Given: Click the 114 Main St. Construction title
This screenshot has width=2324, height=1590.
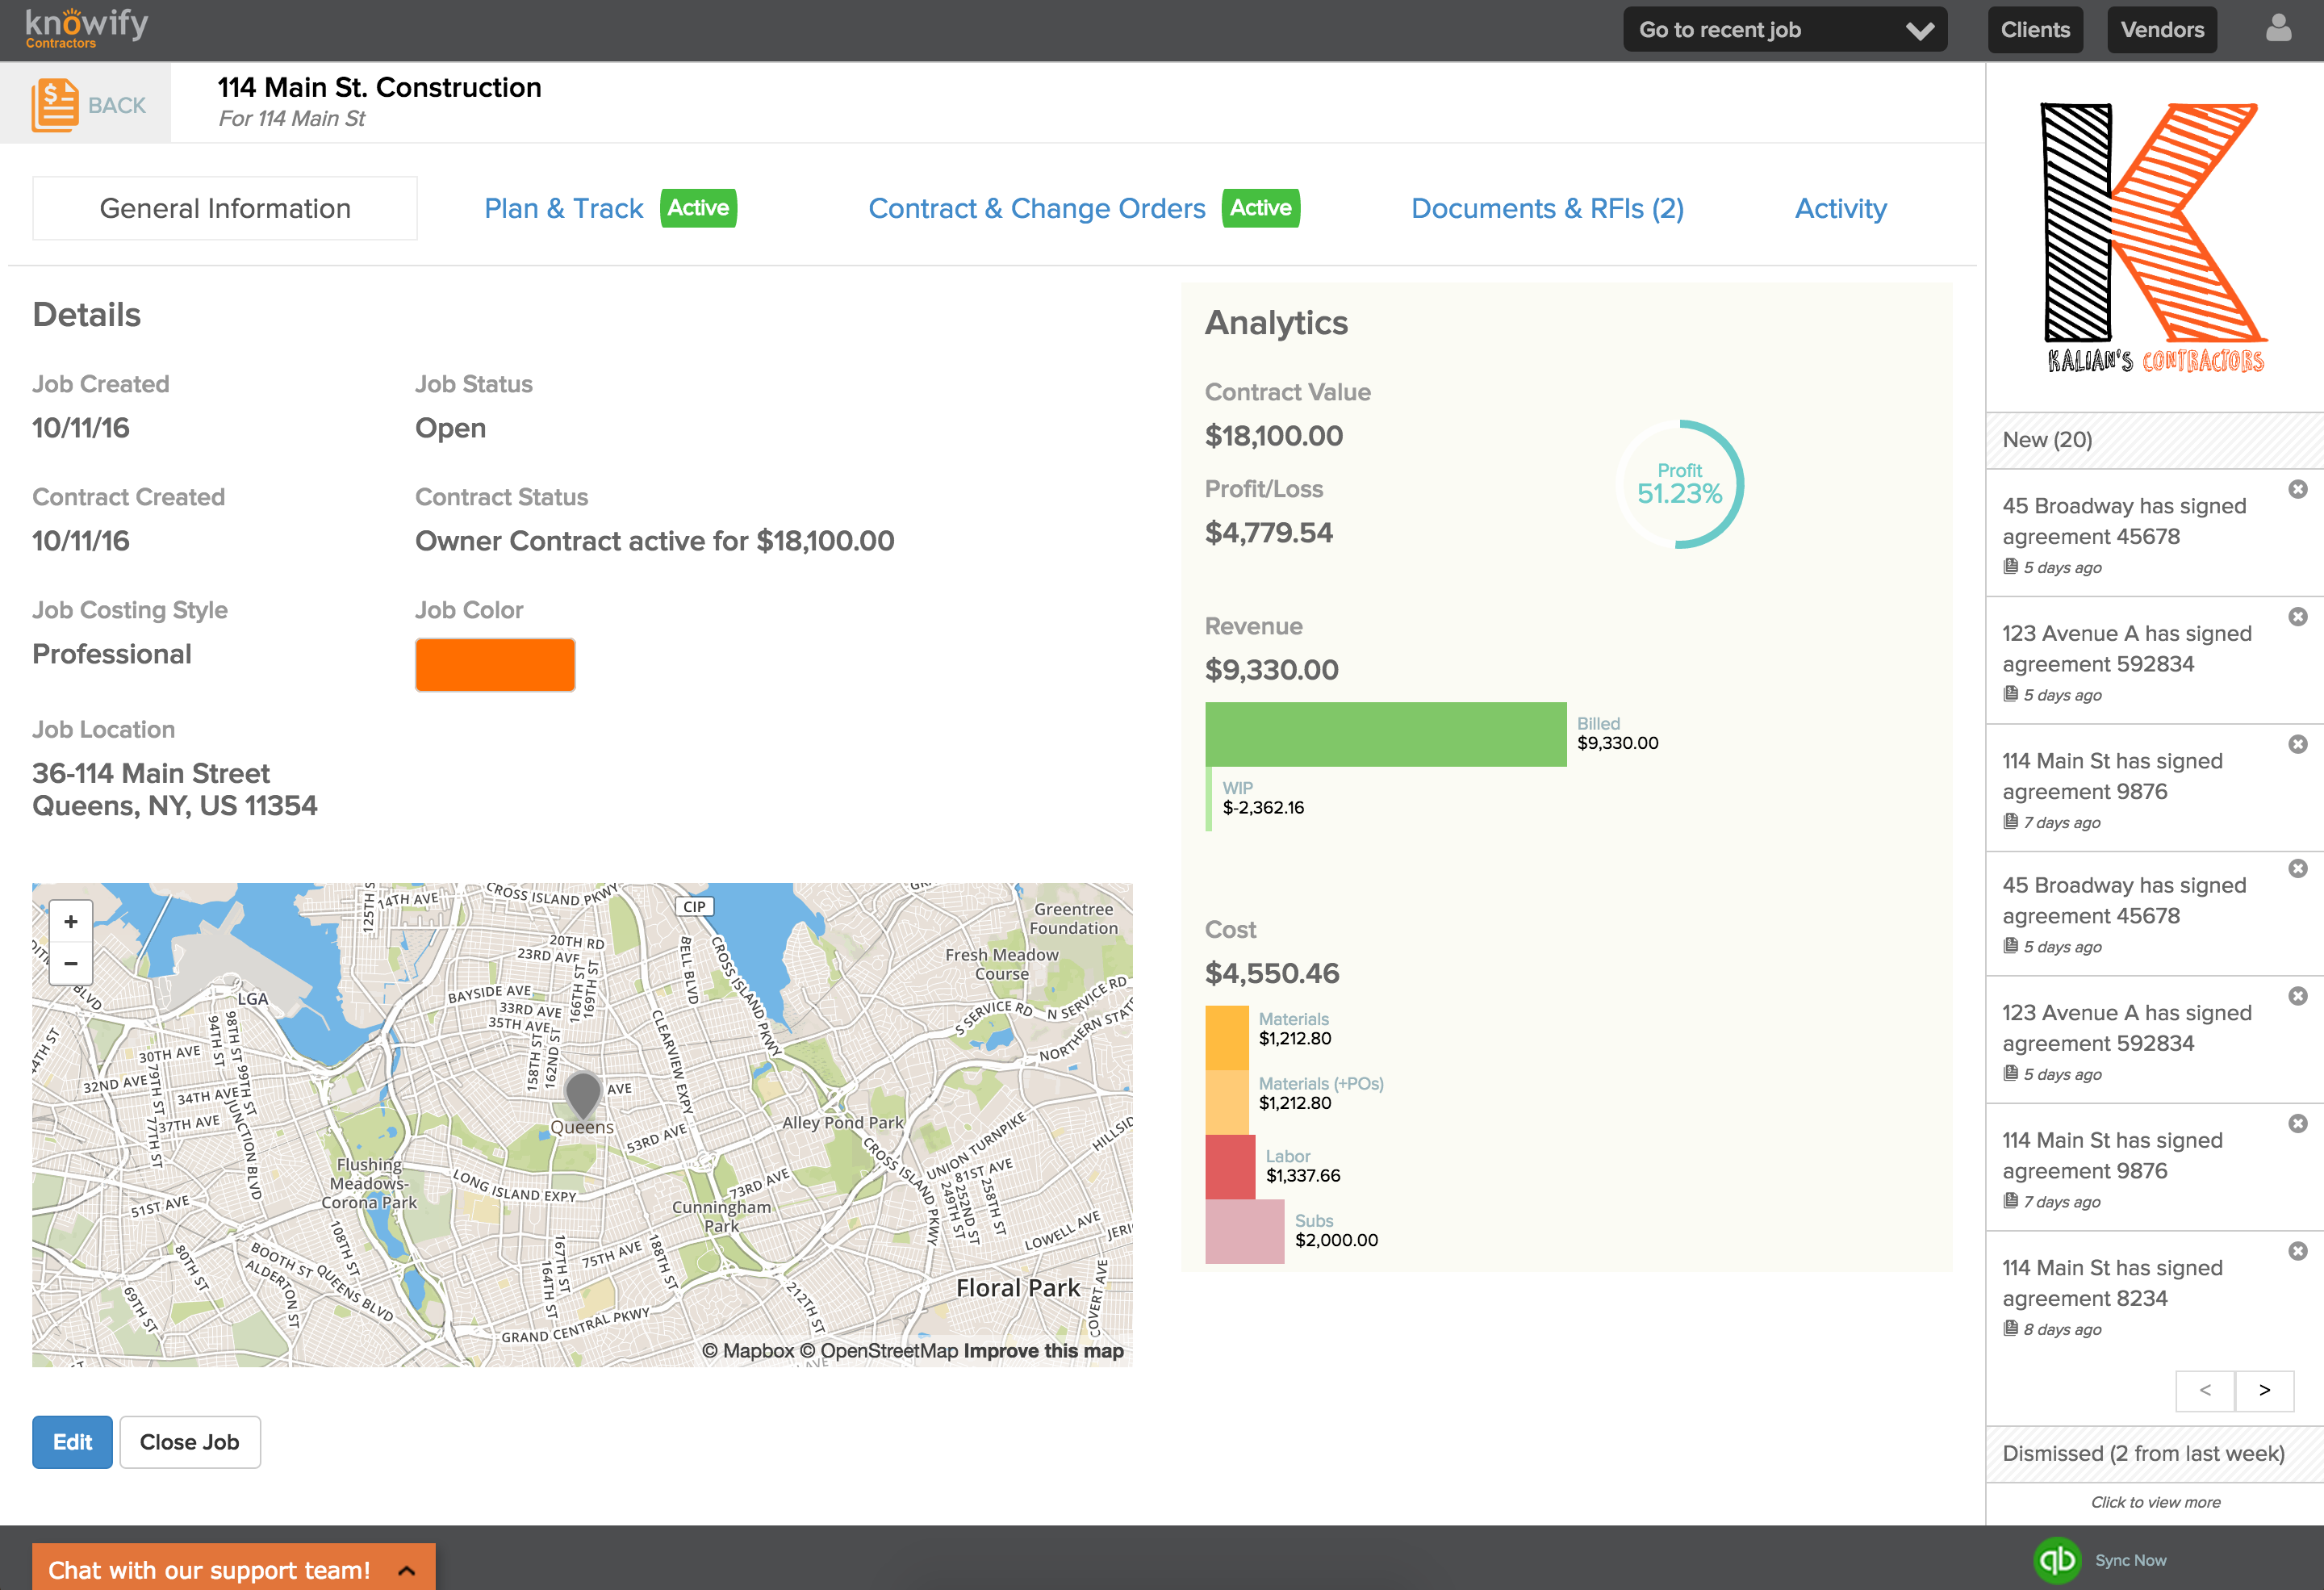Looking at the screenshot, I should [x=380, y=88].
